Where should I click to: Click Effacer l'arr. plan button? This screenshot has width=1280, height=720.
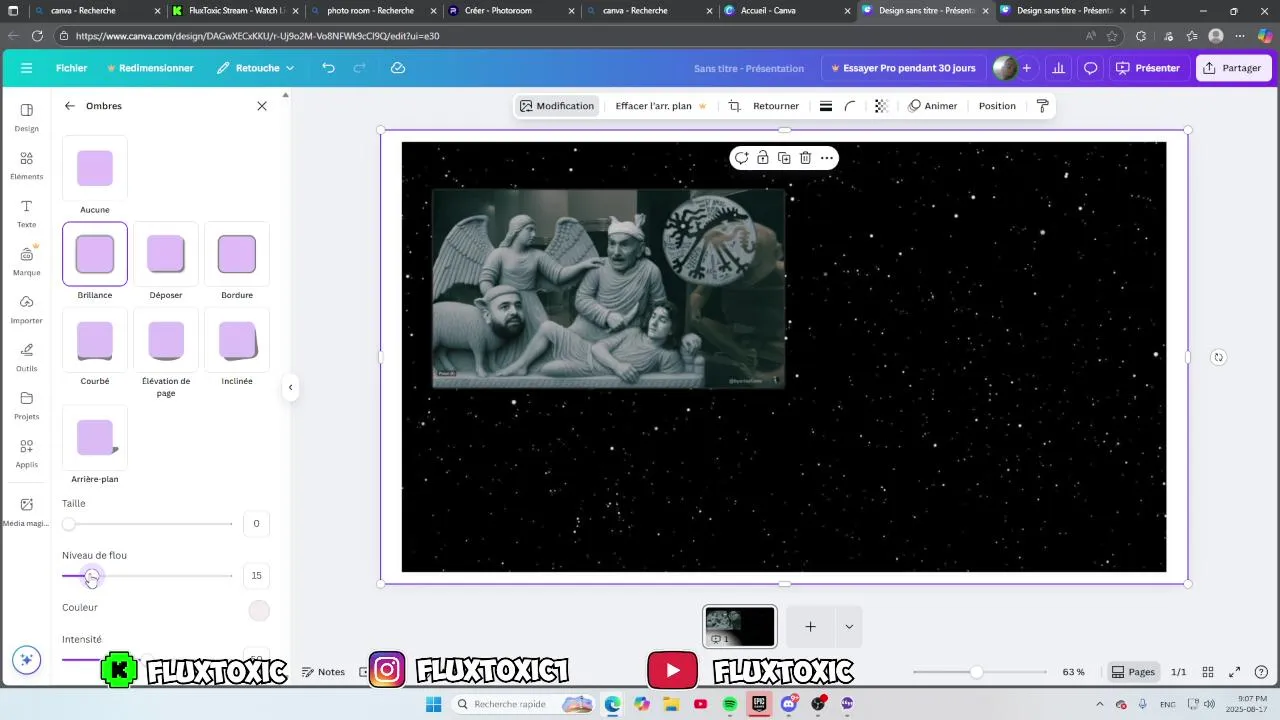click(660, 106)
